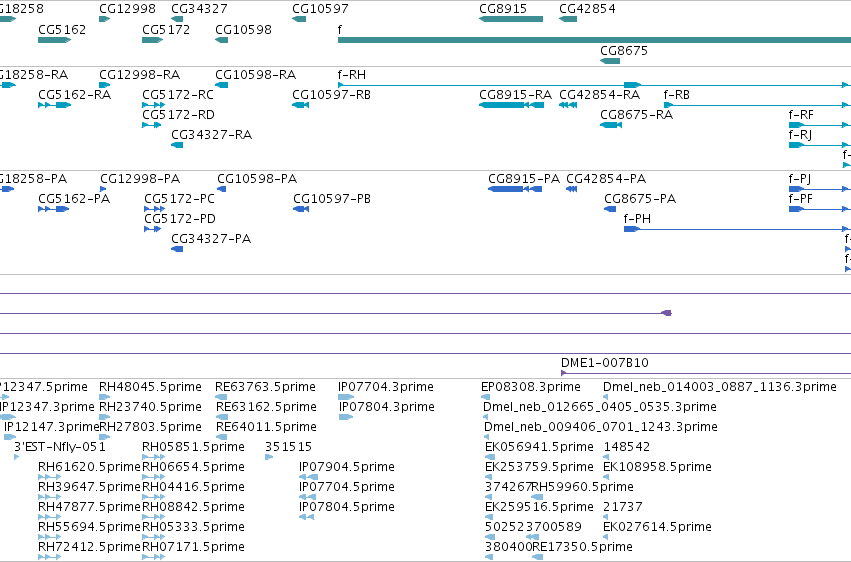Select the CG5172 gene glyph
851x562 pixels.
[153, 40]
